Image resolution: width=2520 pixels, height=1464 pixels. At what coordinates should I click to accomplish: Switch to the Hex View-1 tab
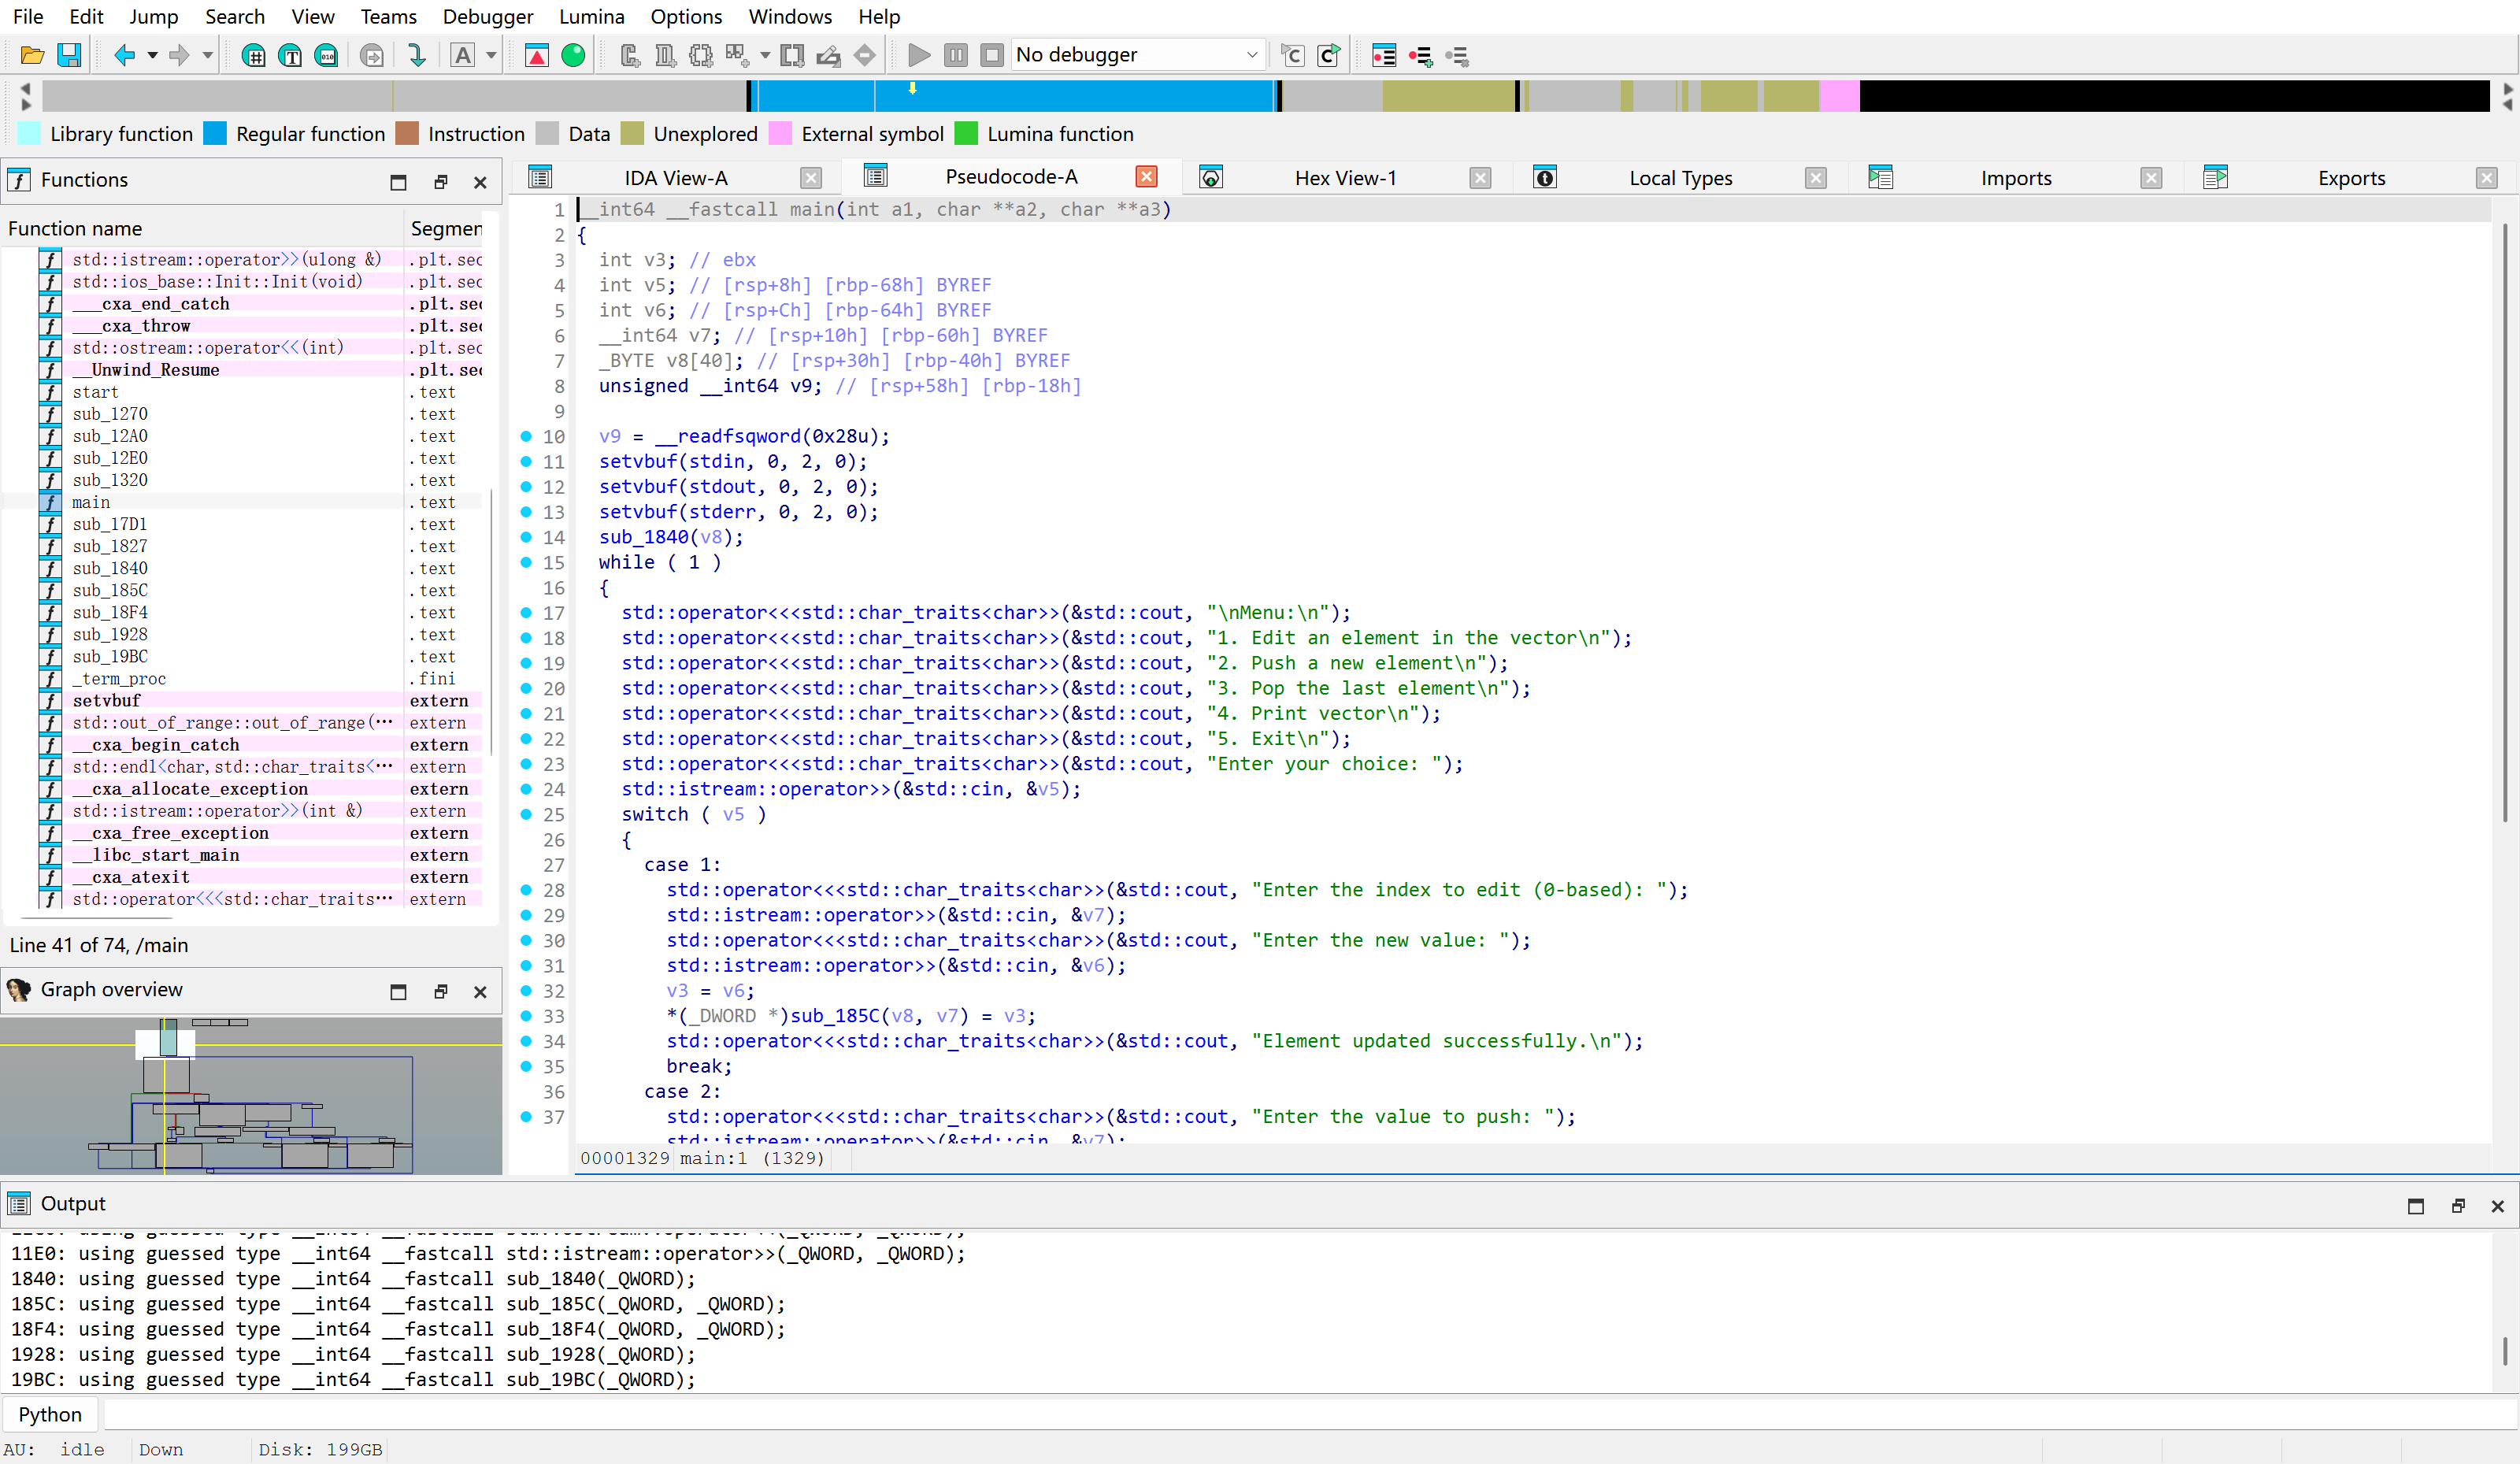click(1345, 178)
